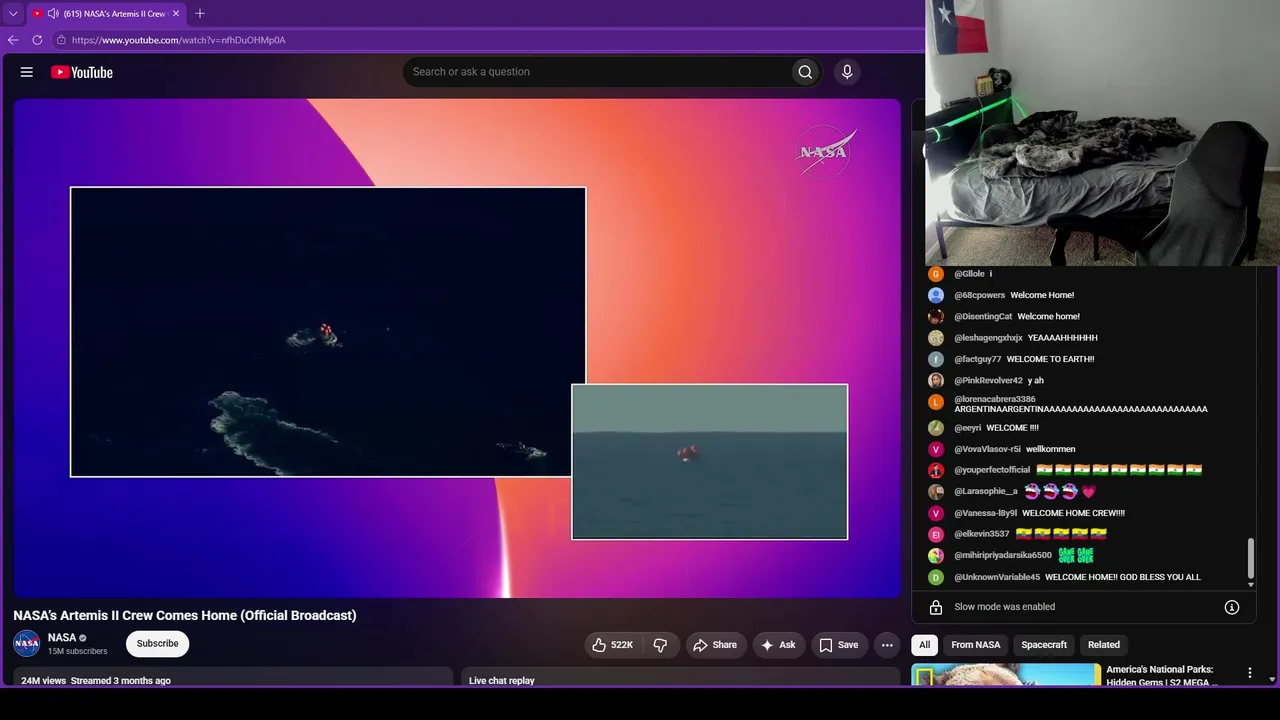Click the scroll-down arrow below the chat scrollbar
Image resolution: width=1280 pixels, height=720 pixels.
coord(1250,584)
